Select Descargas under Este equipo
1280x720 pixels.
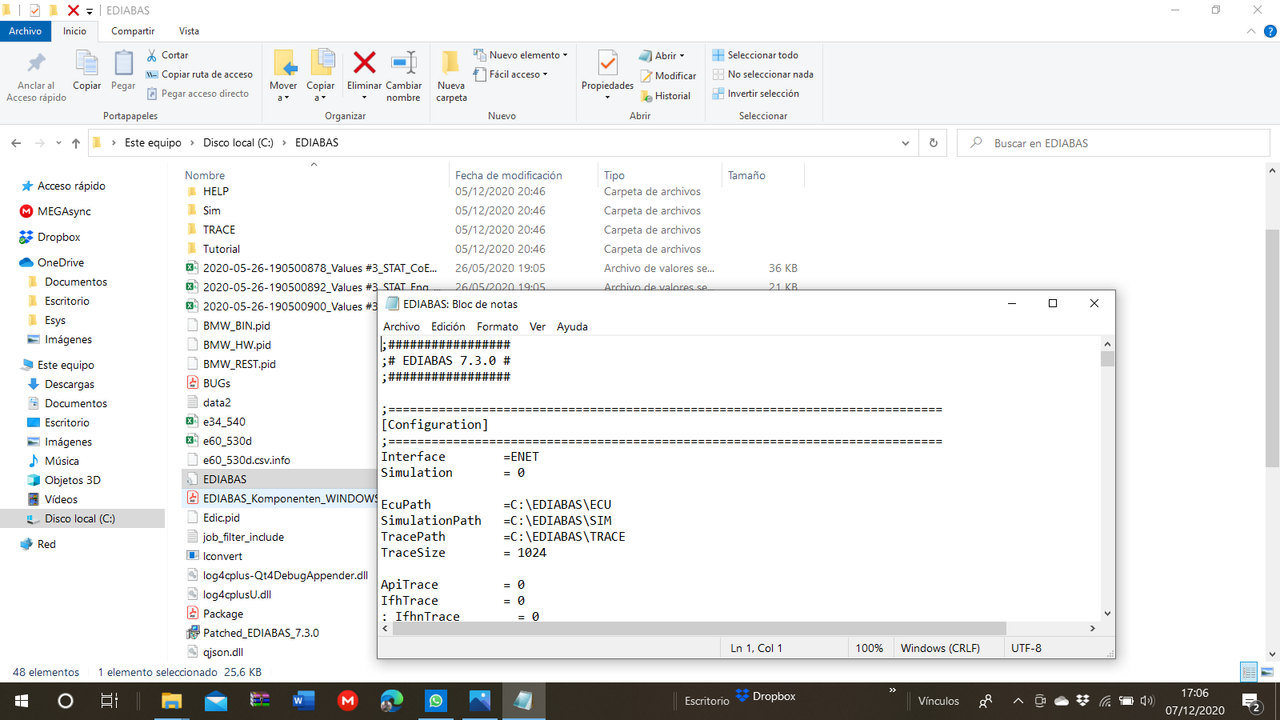tap(69, 384)
